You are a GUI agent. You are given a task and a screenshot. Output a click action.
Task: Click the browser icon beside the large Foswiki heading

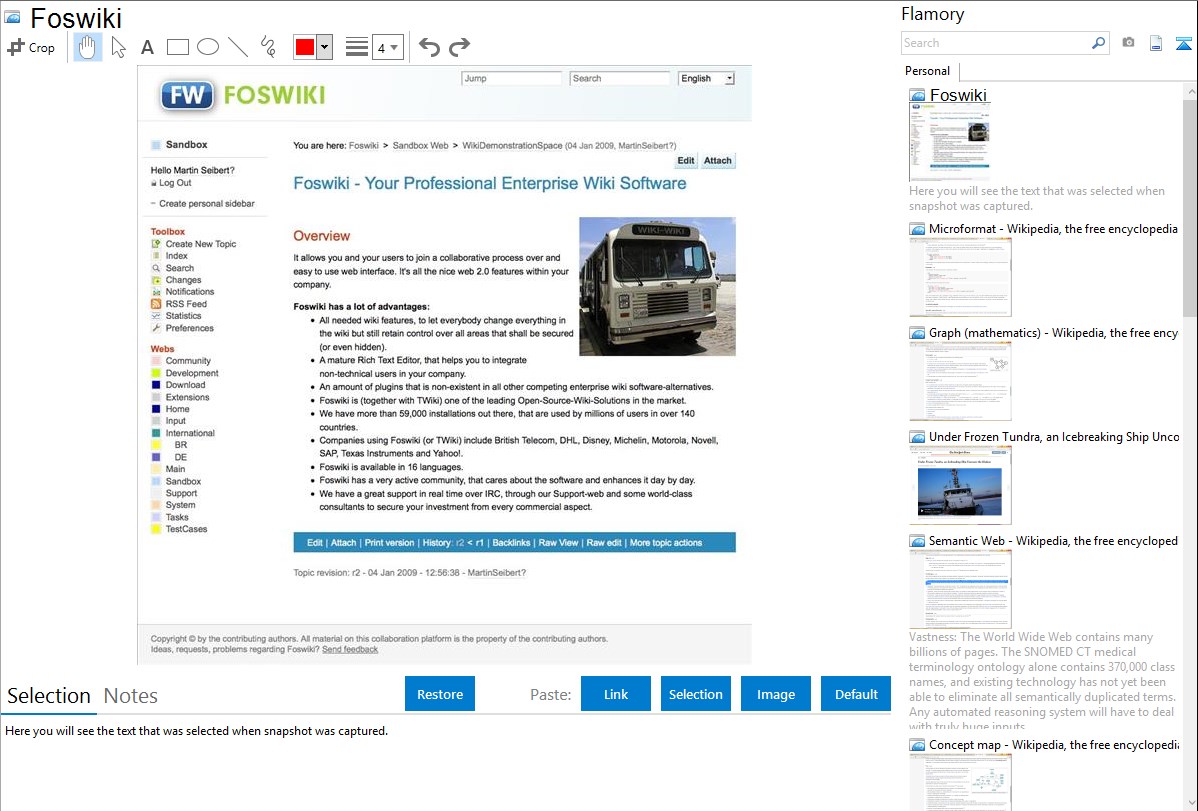pos(12,17)
